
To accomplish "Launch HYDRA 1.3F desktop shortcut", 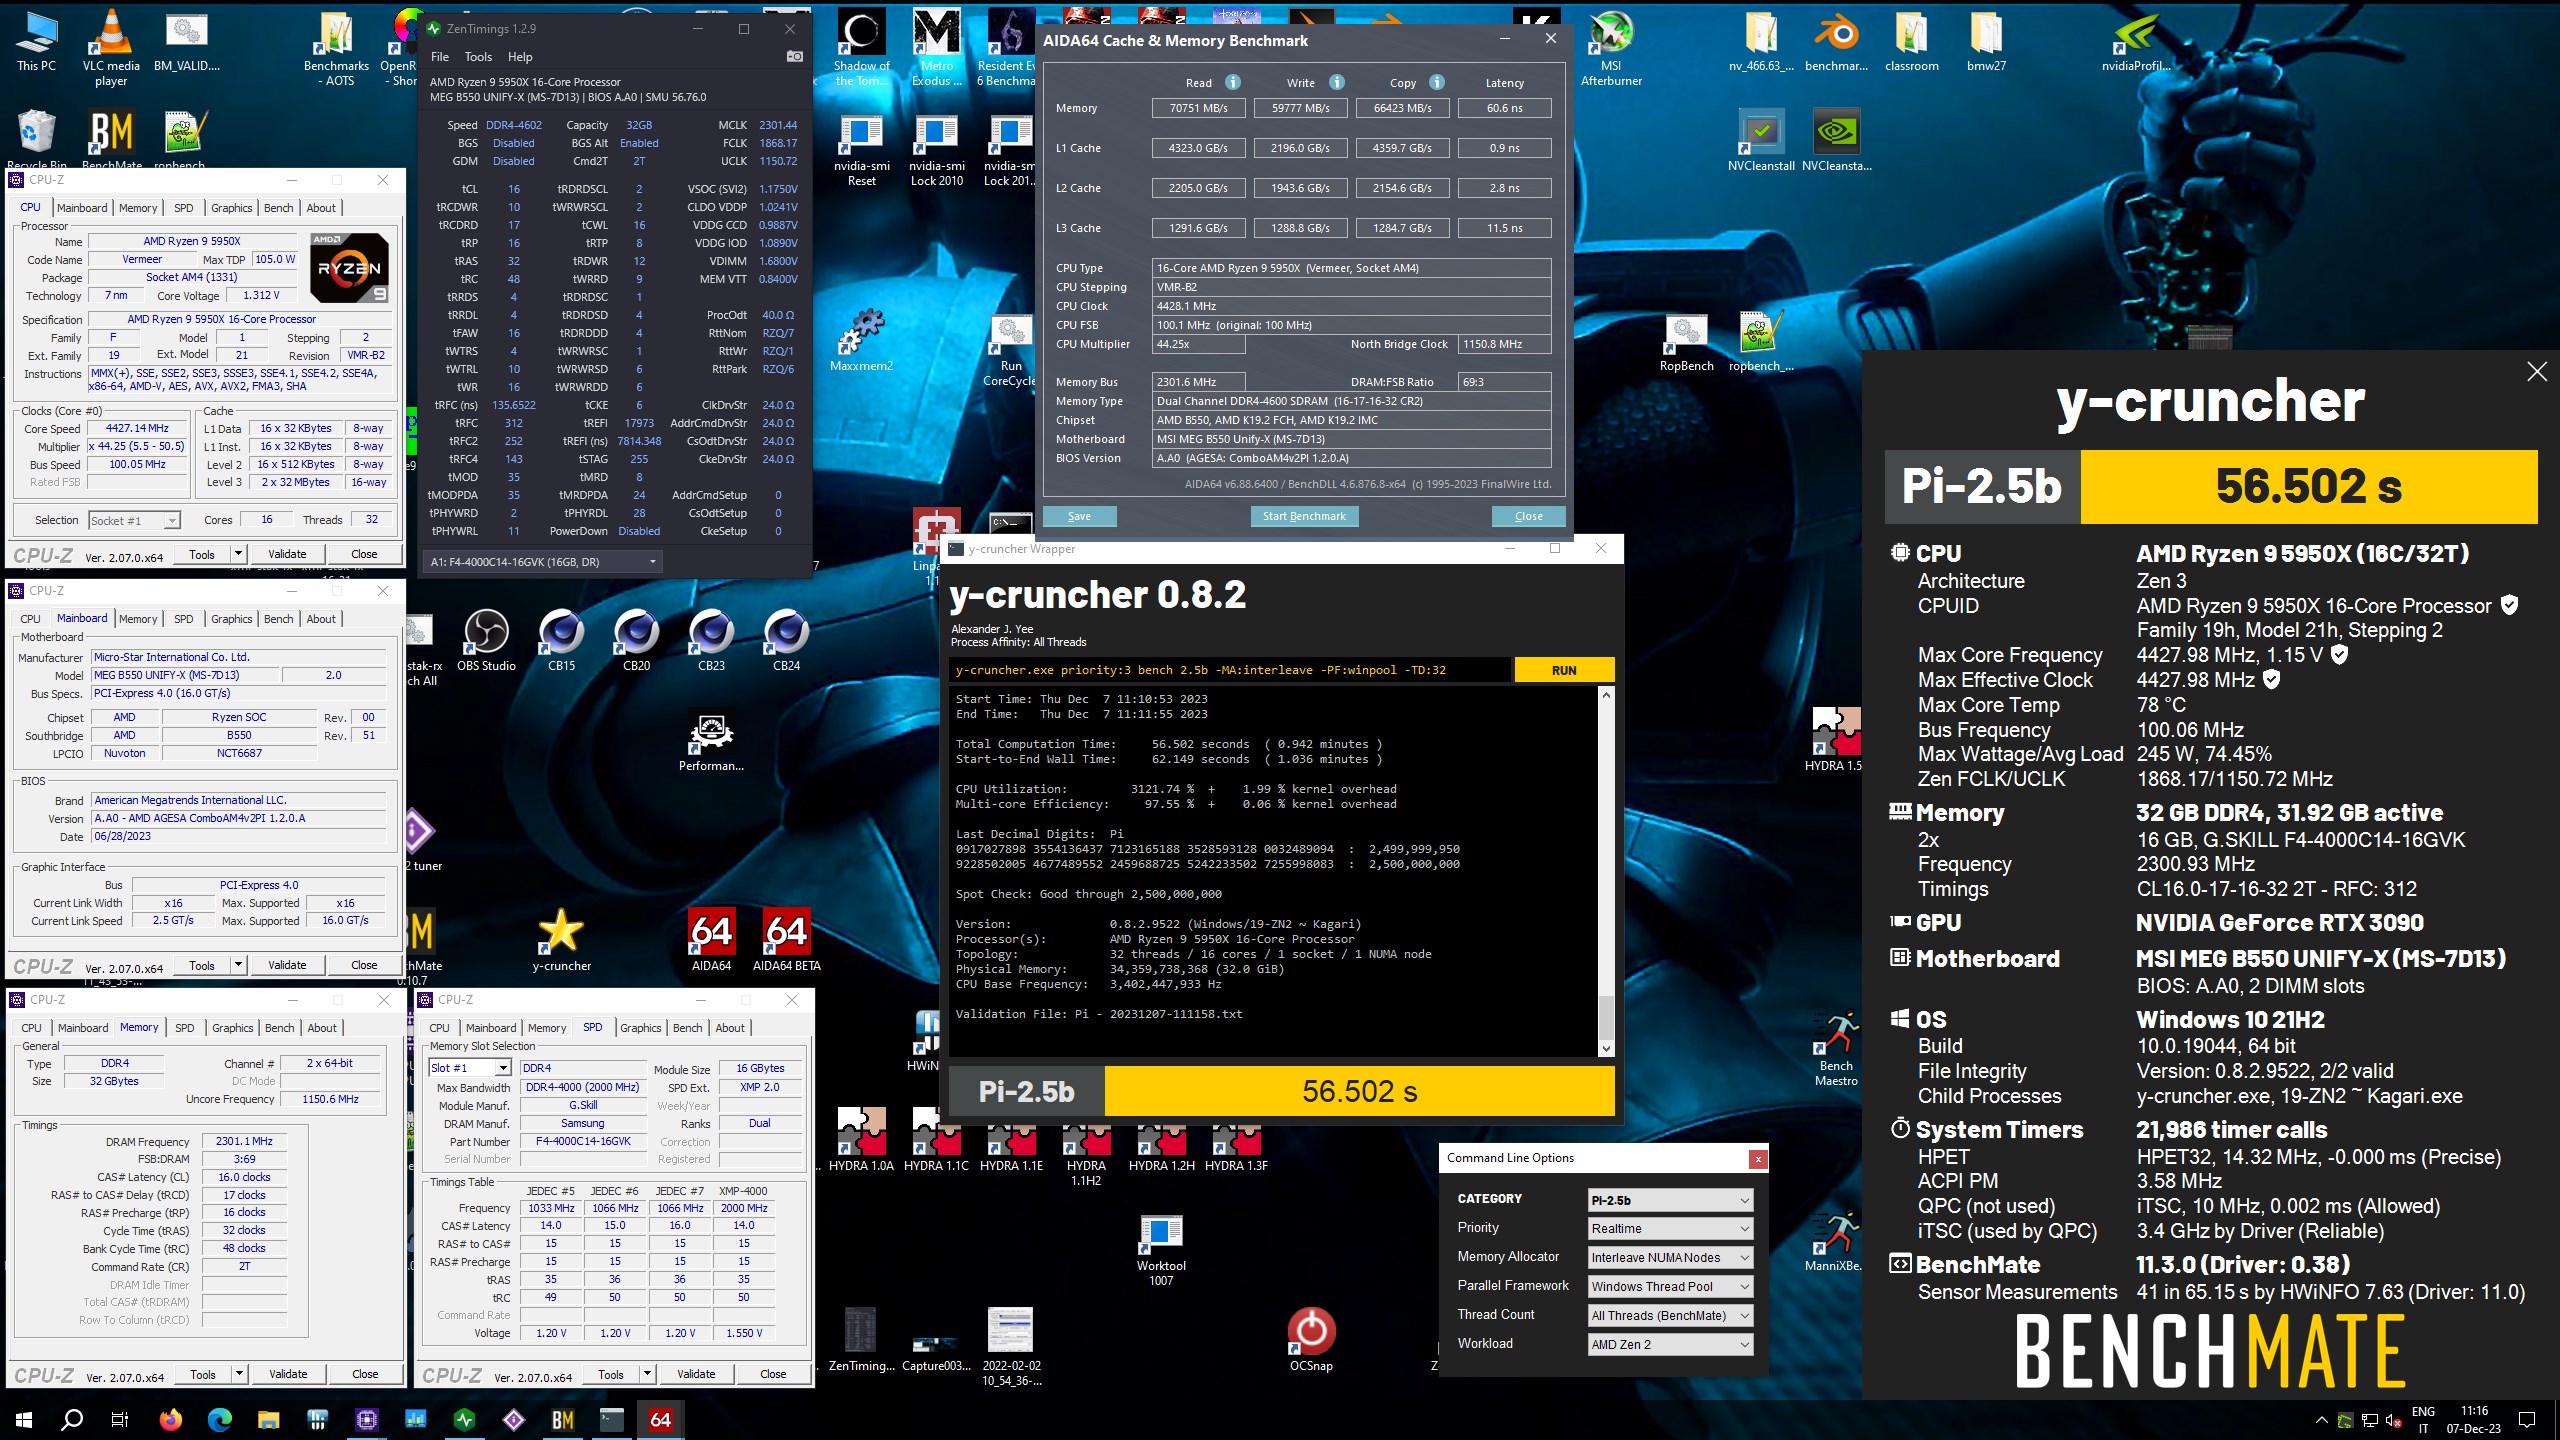I will tap(1236, 1140).
